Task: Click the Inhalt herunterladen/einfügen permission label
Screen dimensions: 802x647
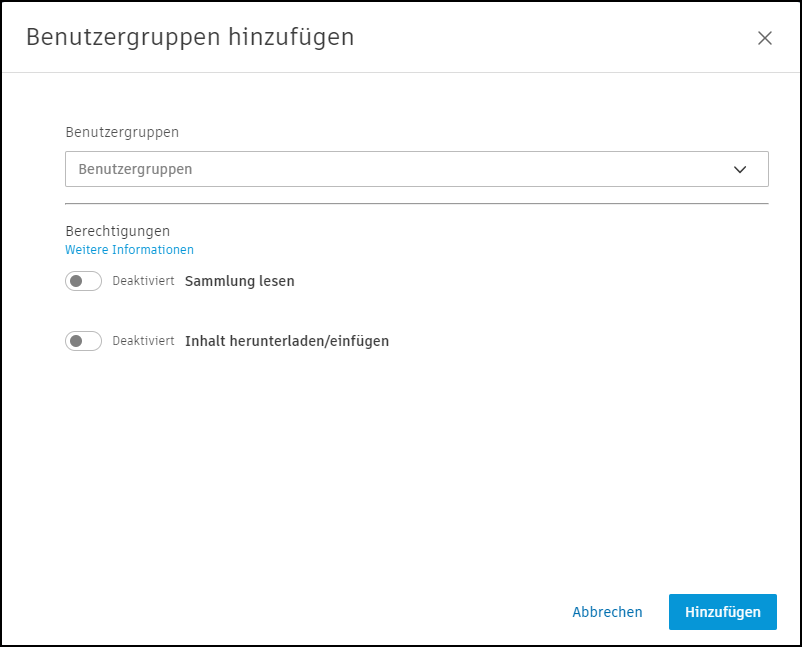Action: (x=287, y=341)
